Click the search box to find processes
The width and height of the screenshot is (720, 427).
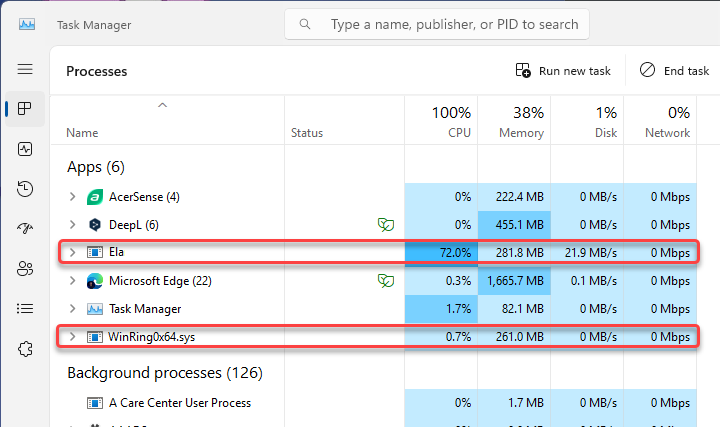click(x=437, y=24)
